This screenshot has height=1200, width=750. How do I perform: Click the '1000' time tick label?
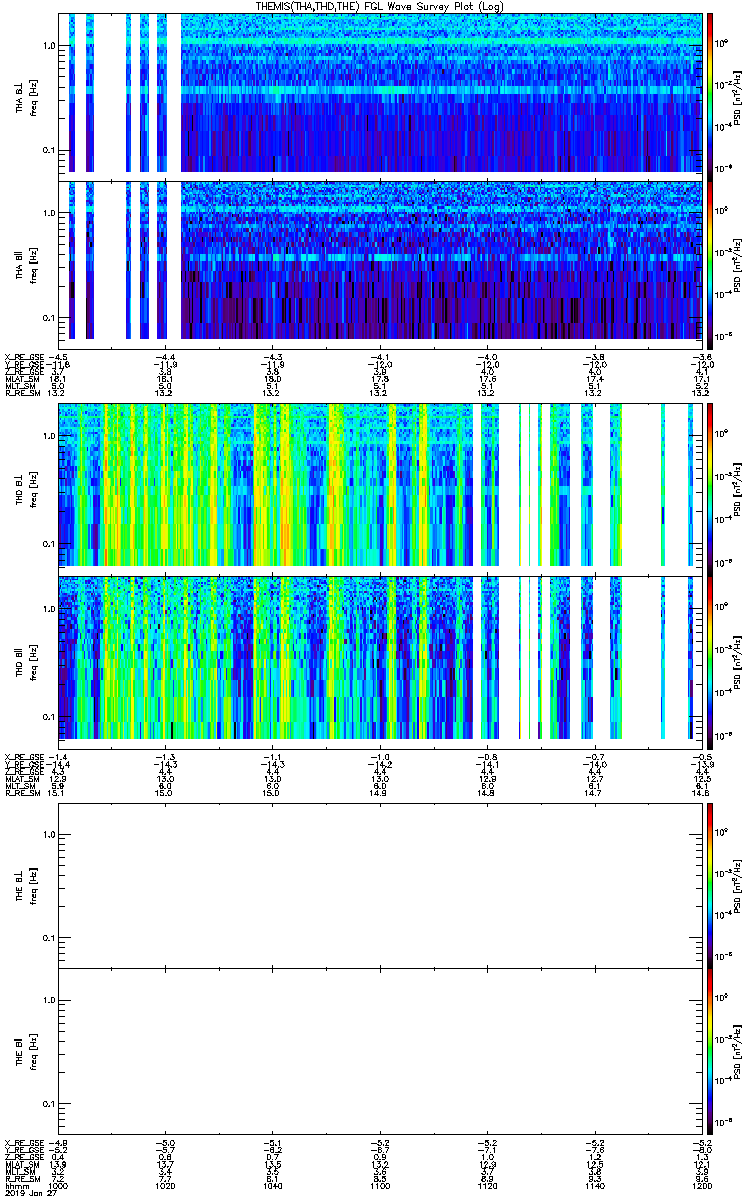(x=58, y=1186)
